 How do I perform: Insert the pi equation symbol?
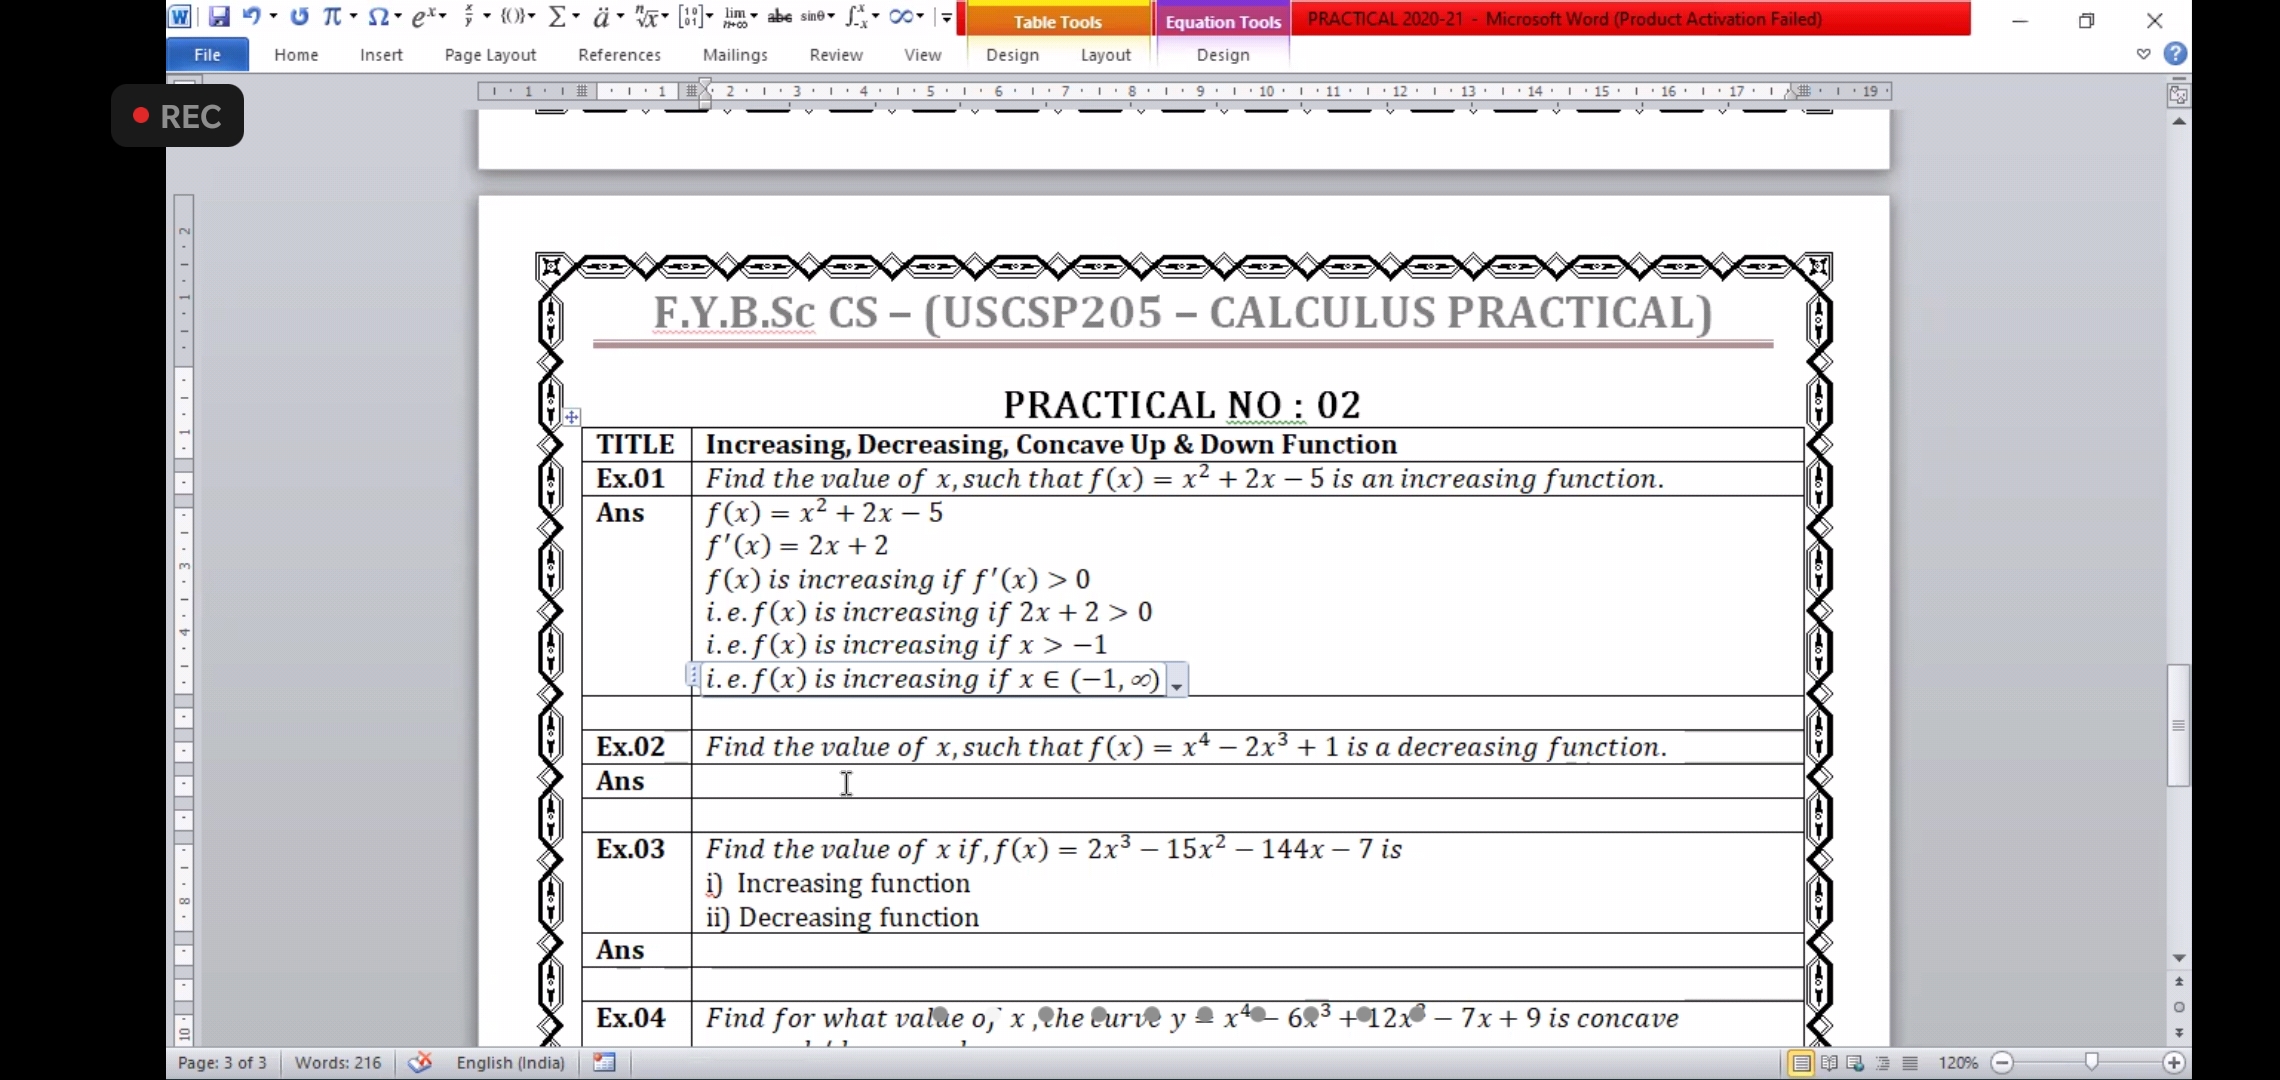[331, 17]
